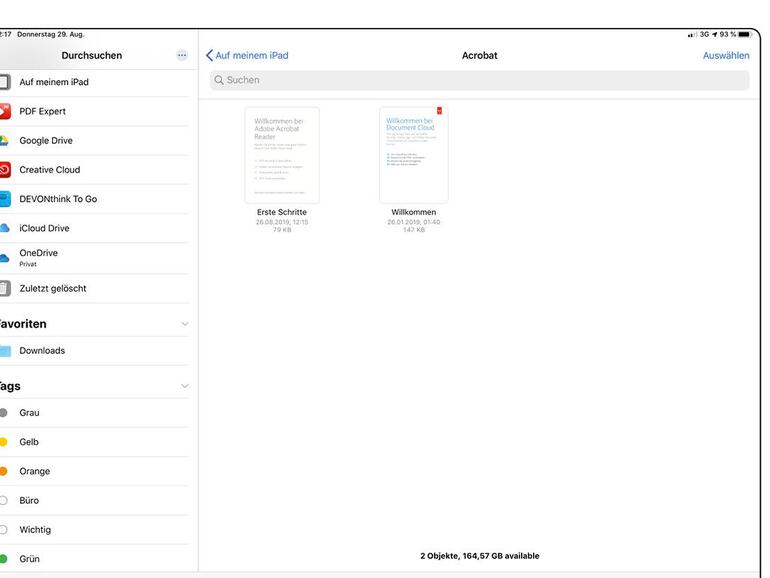This screenshot has height=578, width=770.
Task: Click the Donnerstag 29. Aug. date in status bar
Action: coord(51,34)
